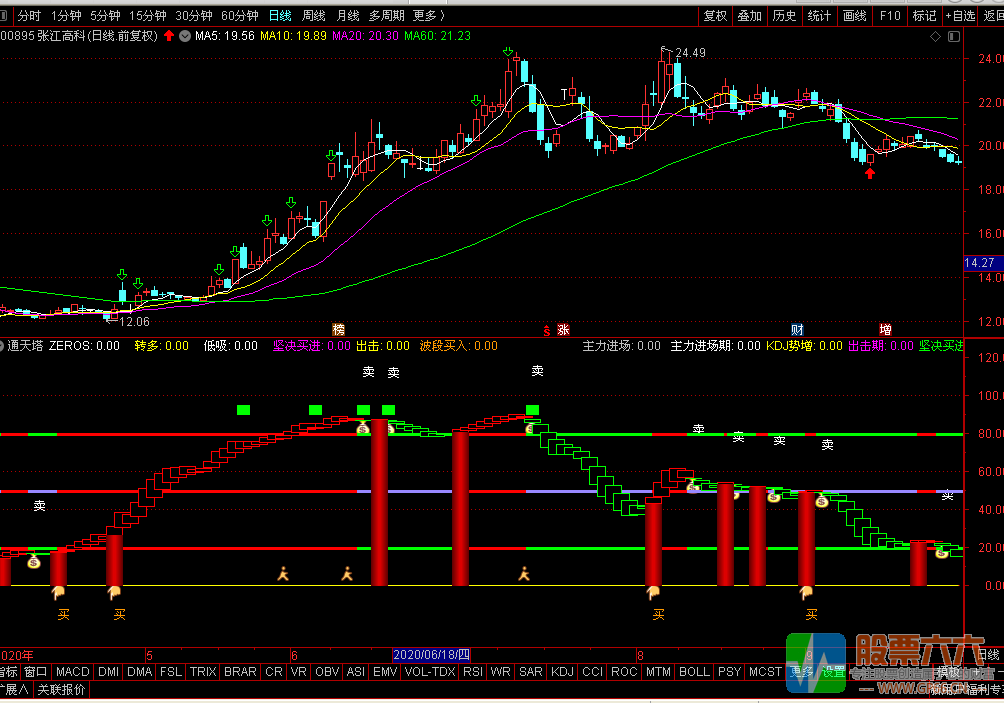
Task: Select the MTM indicator tab
Action: click(658, 672)
